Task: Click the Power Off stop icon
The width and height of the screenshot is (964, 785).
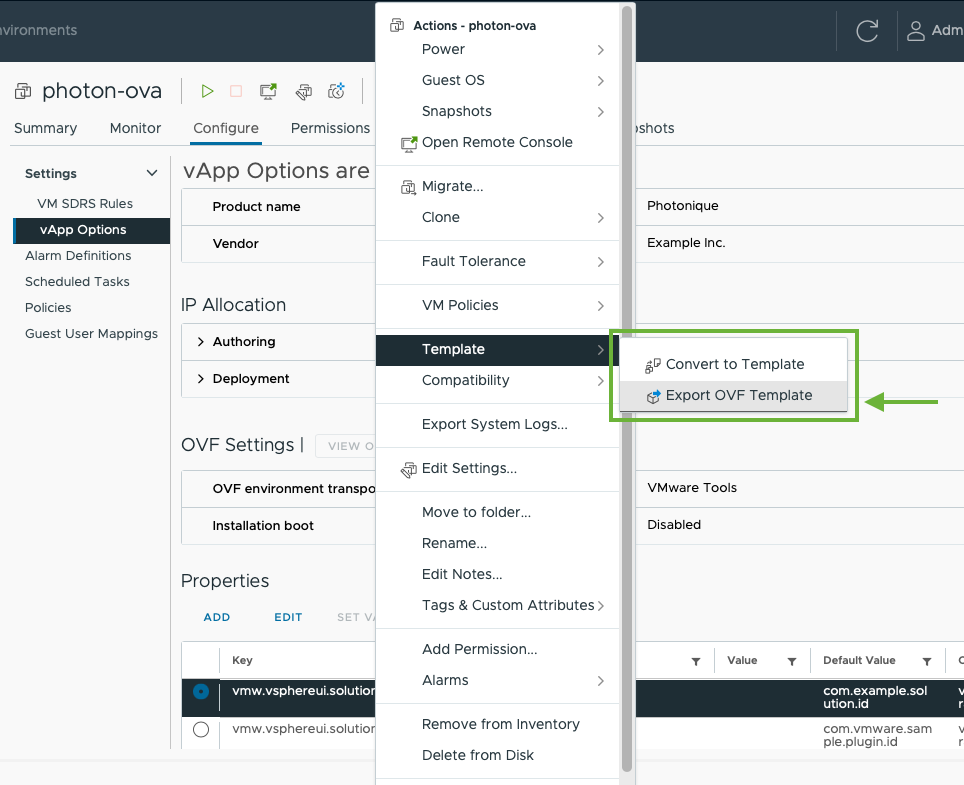Action: click(235, 92)
